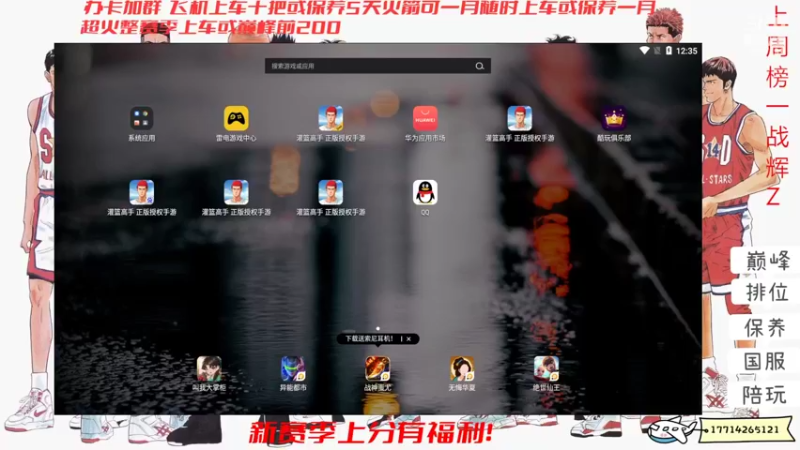Open 无悔华夏 game in the dock

pos(462,369)
